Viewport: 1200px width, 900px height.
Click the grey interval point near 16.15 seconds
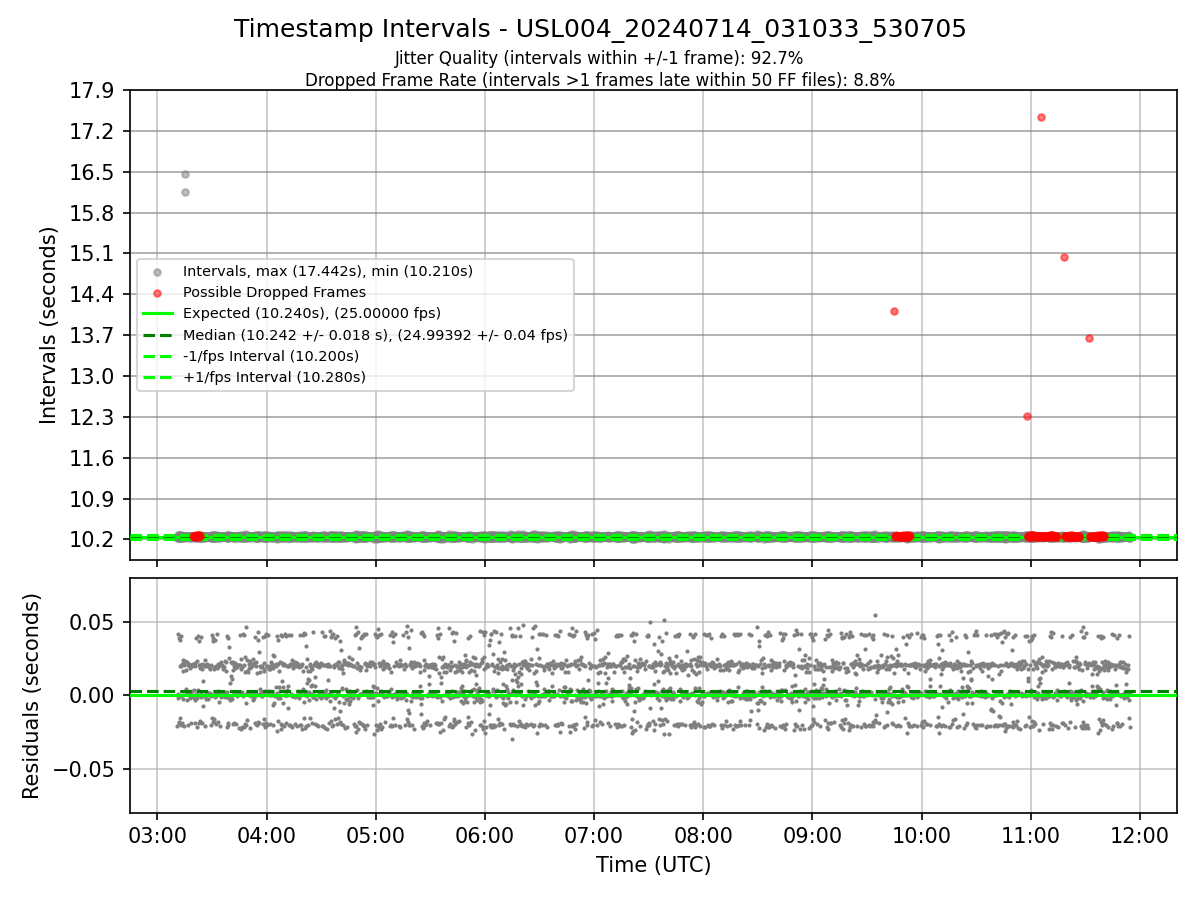[x=185, y=192]
